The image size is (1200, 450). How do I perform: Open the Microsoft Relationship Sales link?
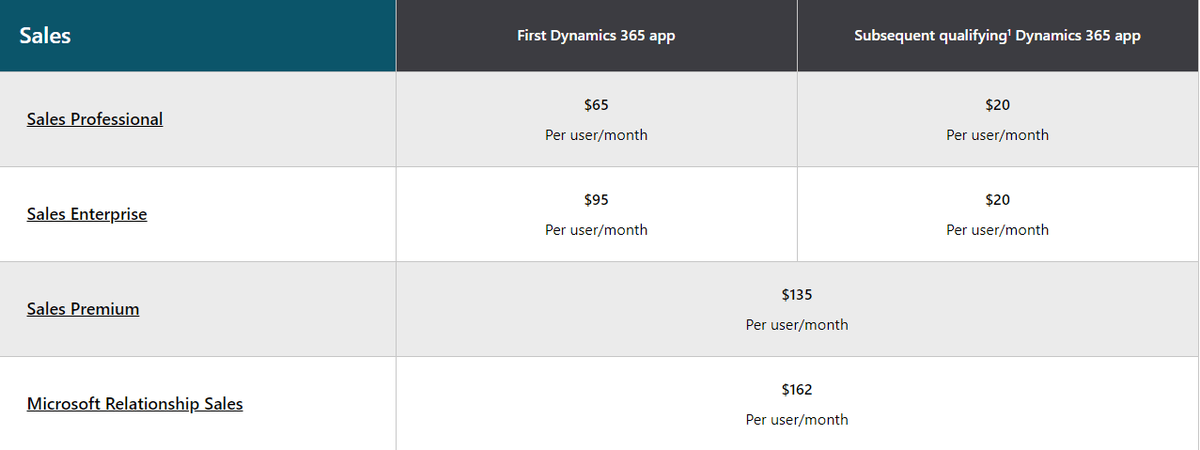click(135, 404)
